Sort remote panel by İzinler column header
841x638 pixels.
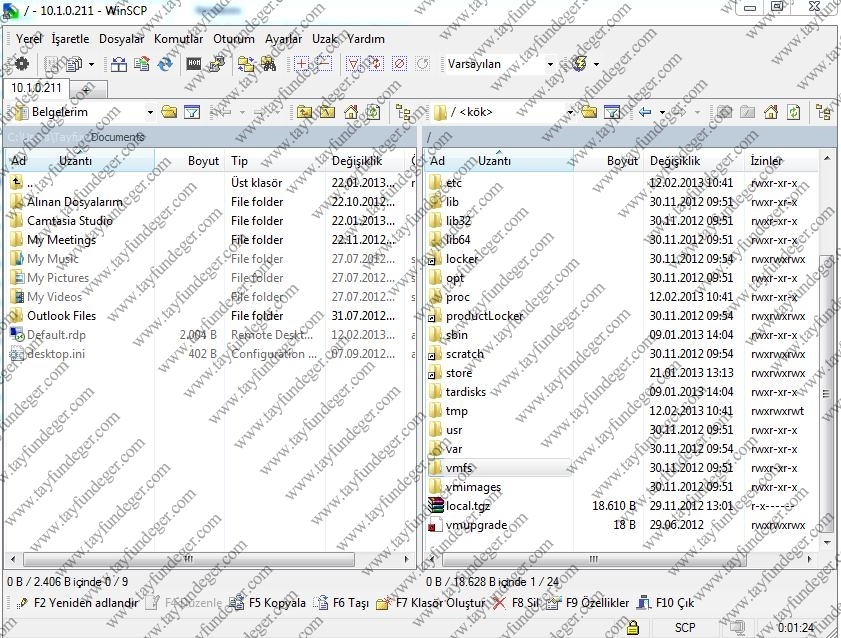(x=782, y=161)
